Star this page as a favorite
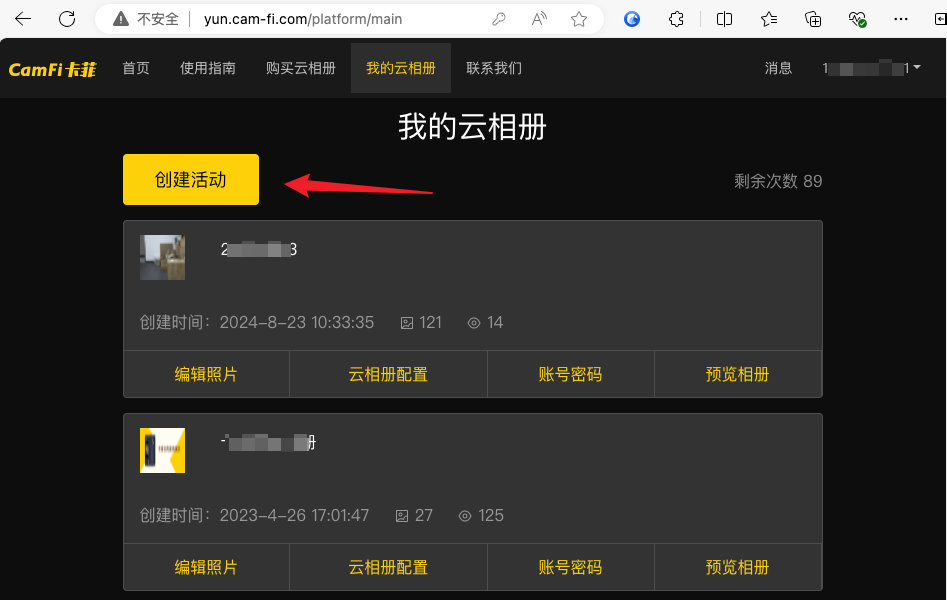 tap(579, 19)
